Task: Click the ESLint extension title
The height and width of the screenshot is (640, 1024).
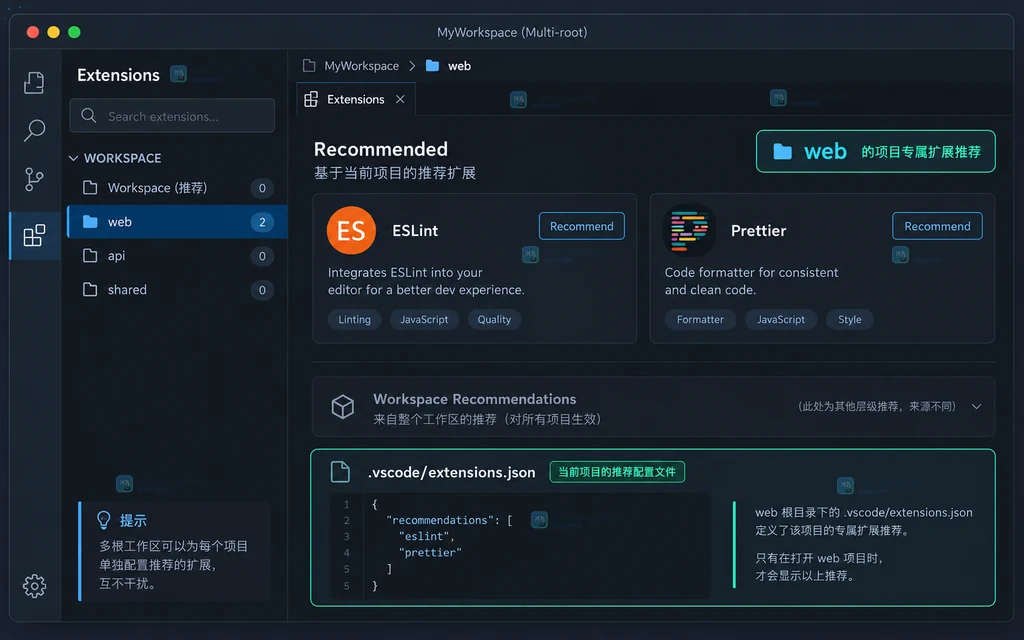Action: [415, 231]
